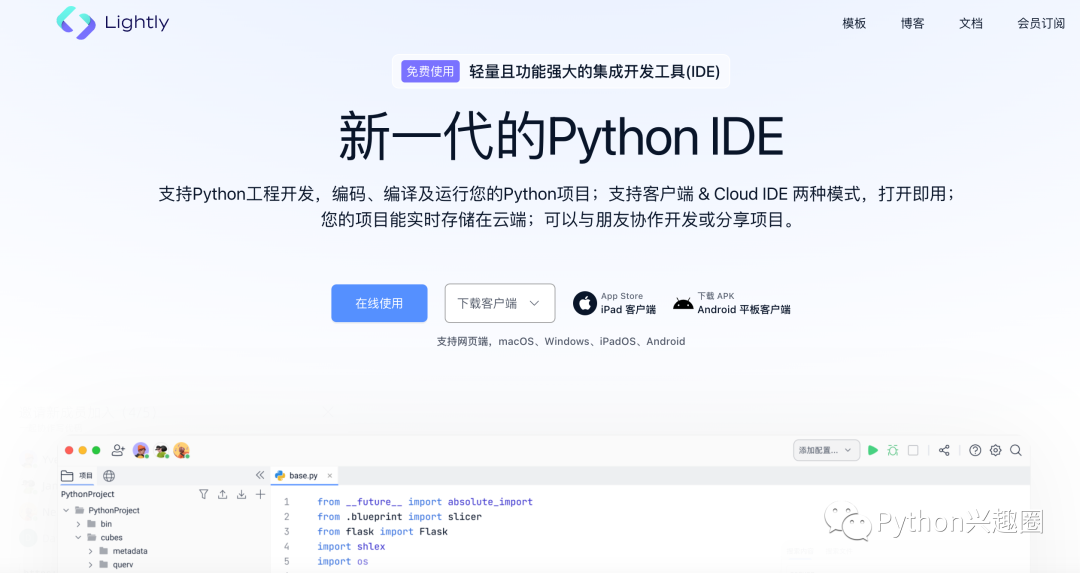Click second collaborator avatar with dark hair
The image size is (1080, 573).
click(161, 450)
